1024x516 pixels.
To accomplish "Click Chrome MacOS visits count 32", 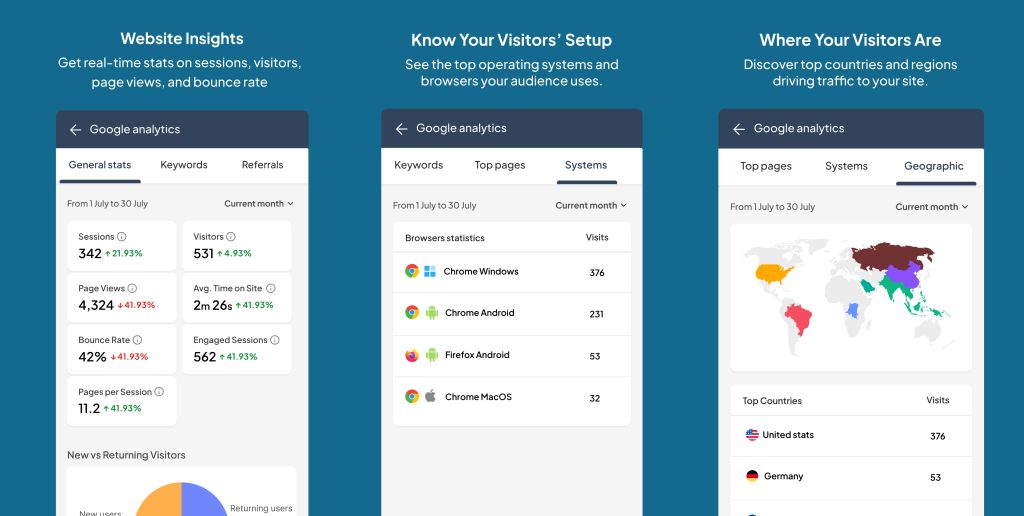I will pyautogui.click(x=594, y=398).
